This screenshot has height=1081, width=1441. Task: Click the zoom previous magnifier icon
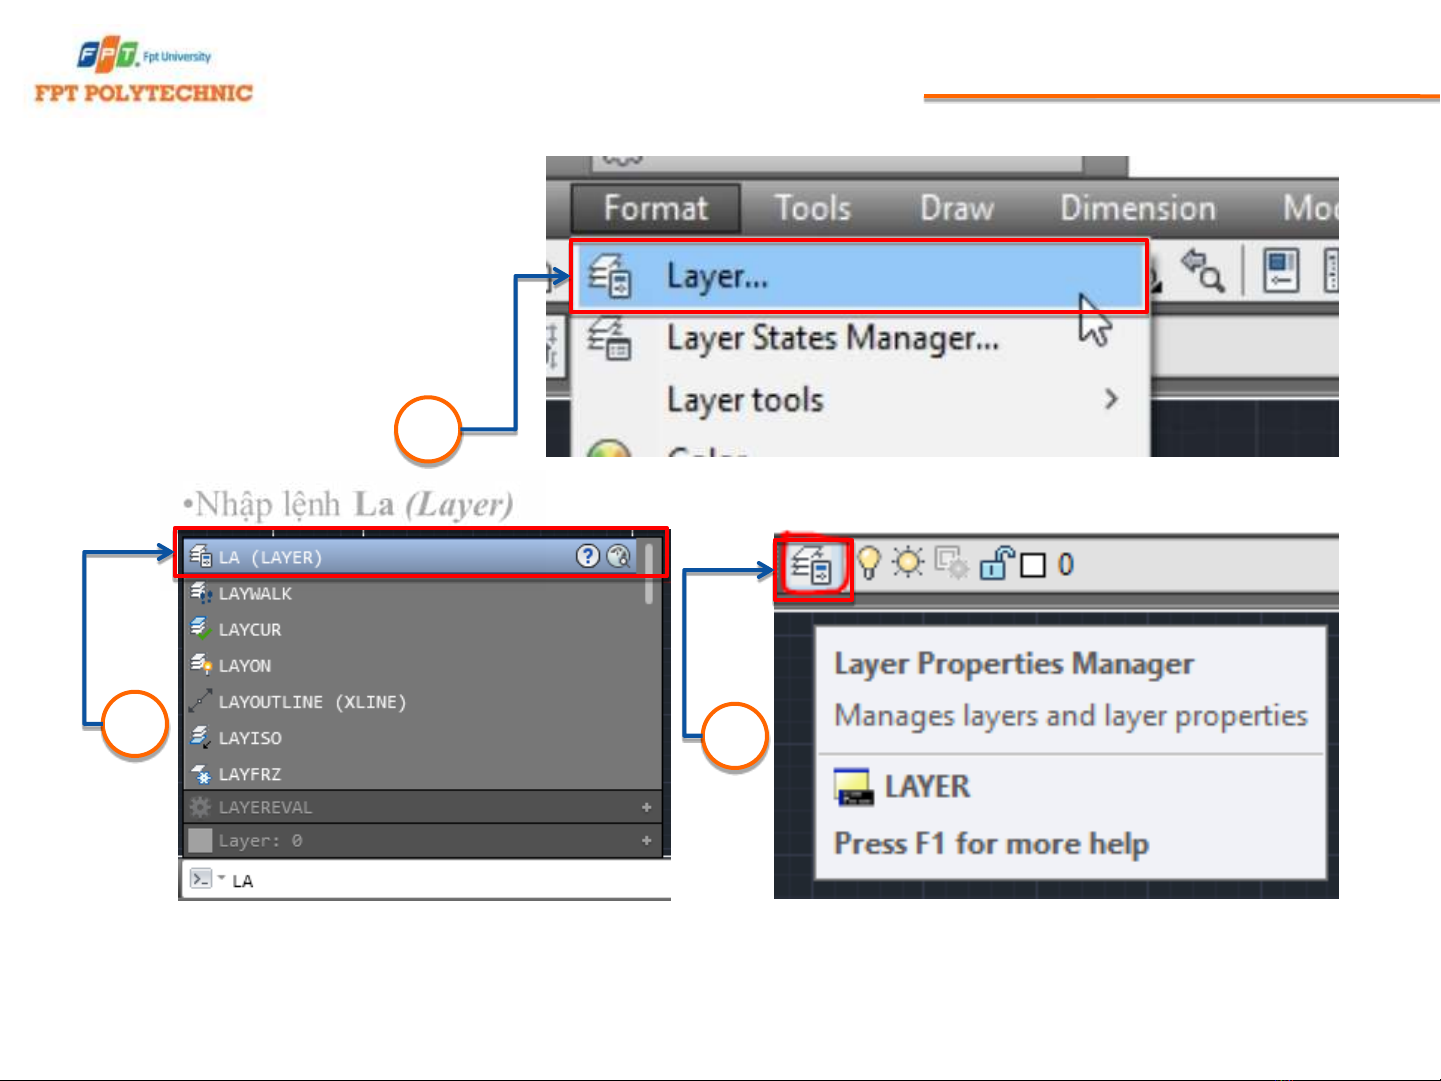(x=1203, y=270)
